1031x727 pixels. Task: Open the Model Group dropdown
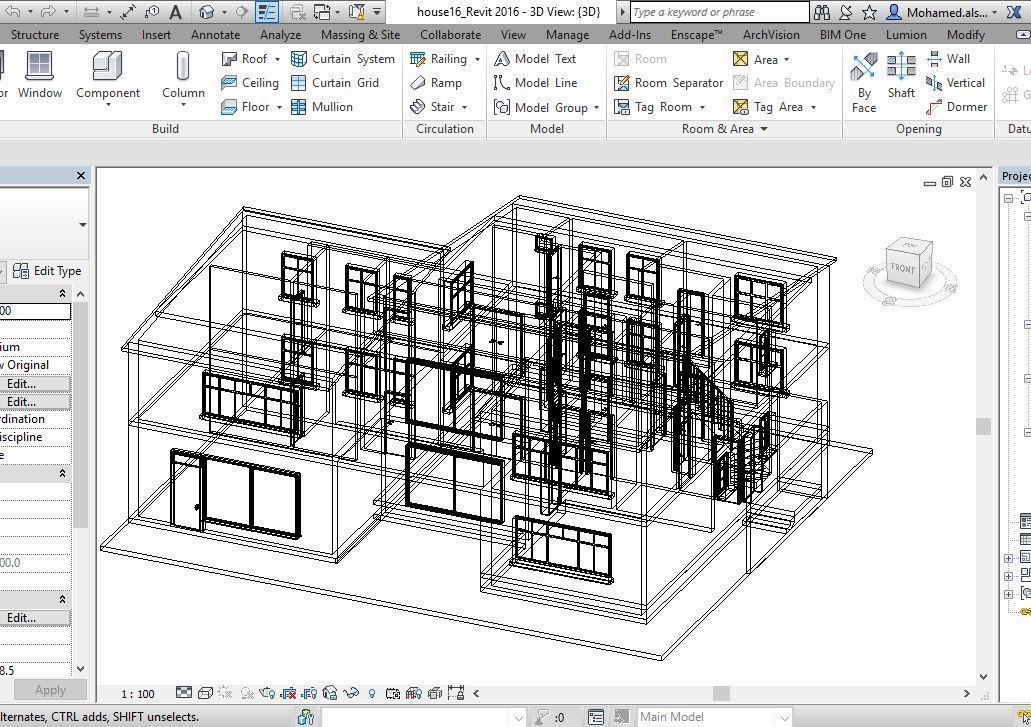596,107
